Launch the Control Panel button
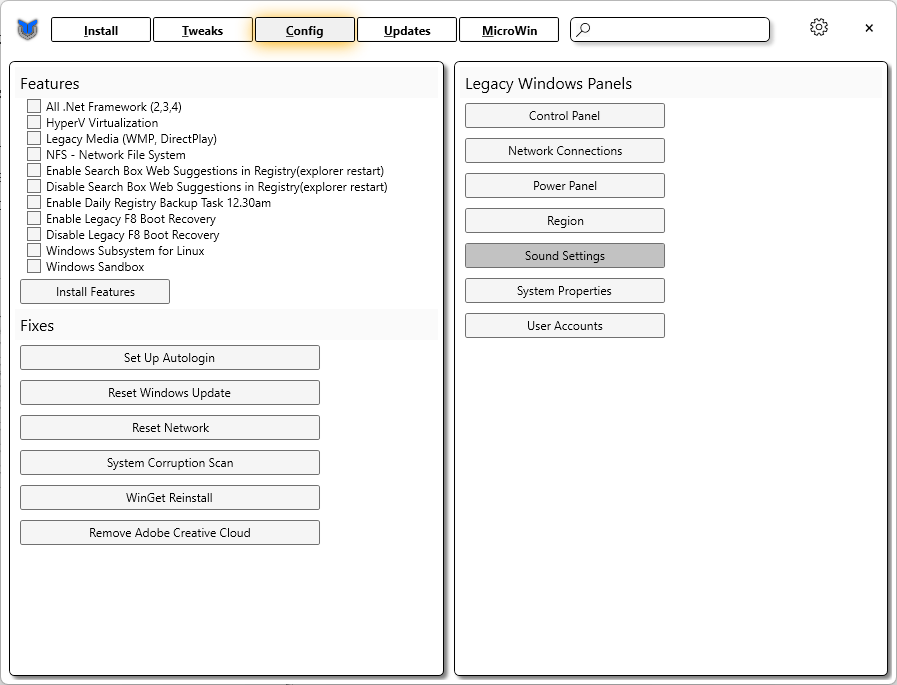Image resolution: width=897 pixels, height=685 pixels. (x=565, y=116)
